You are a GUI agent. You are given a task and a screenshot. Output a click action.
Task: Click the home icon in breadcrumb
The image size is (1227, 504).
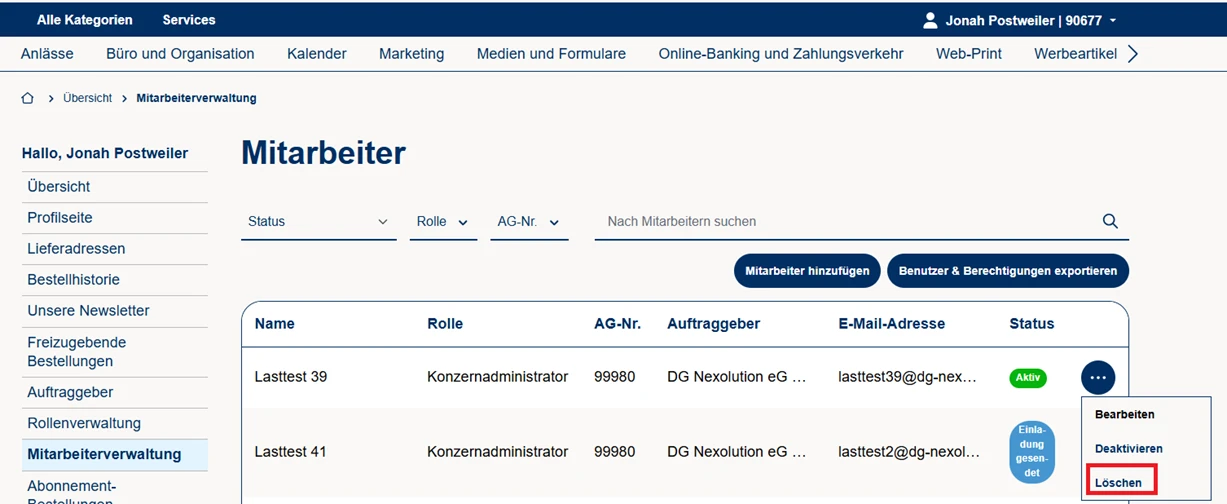coord(28,98)
